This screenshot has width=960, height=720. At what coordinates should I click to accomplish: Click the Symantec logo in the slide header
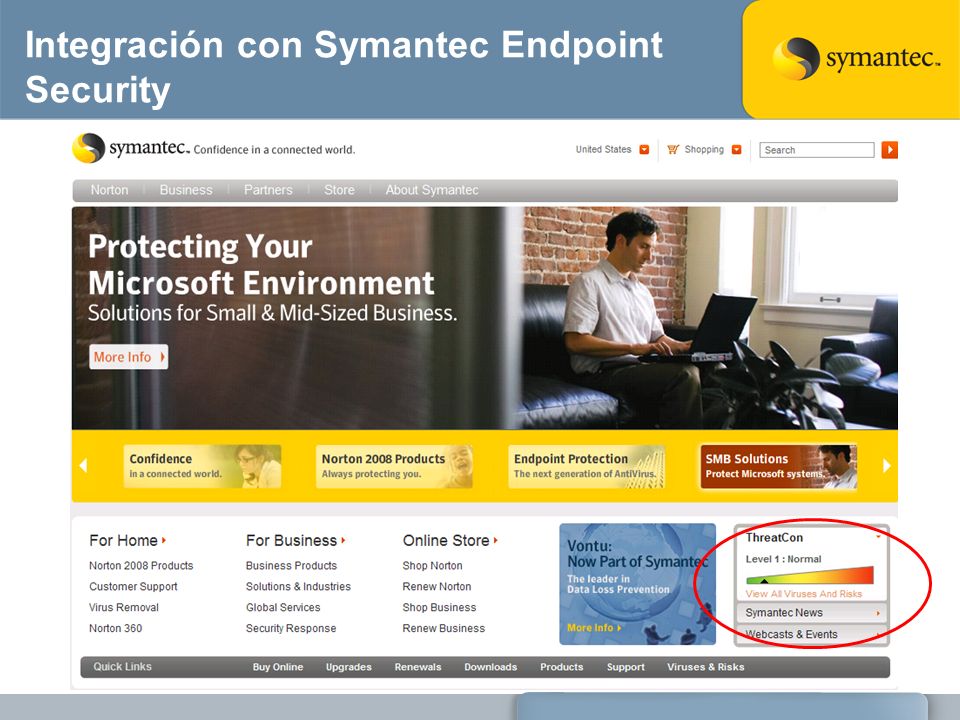point(855,59)
